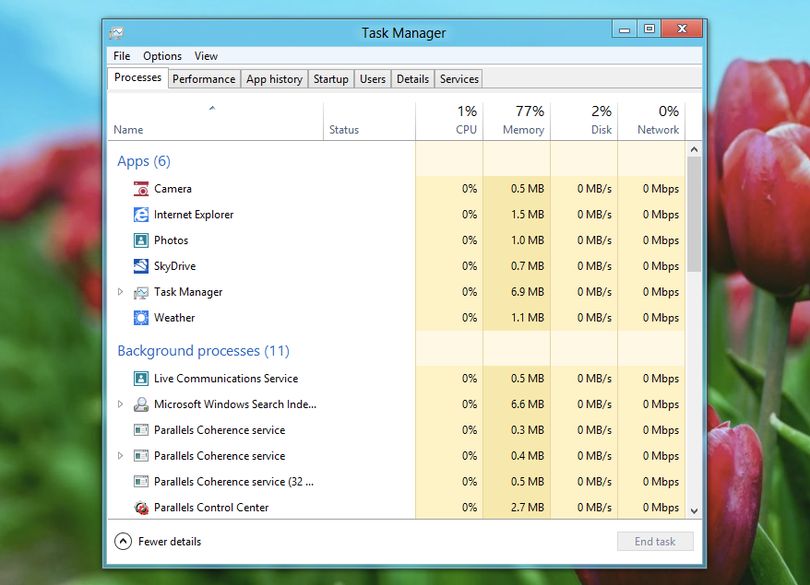Screen dimensions: 810x585
Task: Click the Microsoft Windows Search Indexer icon
Action: [141, 404]
